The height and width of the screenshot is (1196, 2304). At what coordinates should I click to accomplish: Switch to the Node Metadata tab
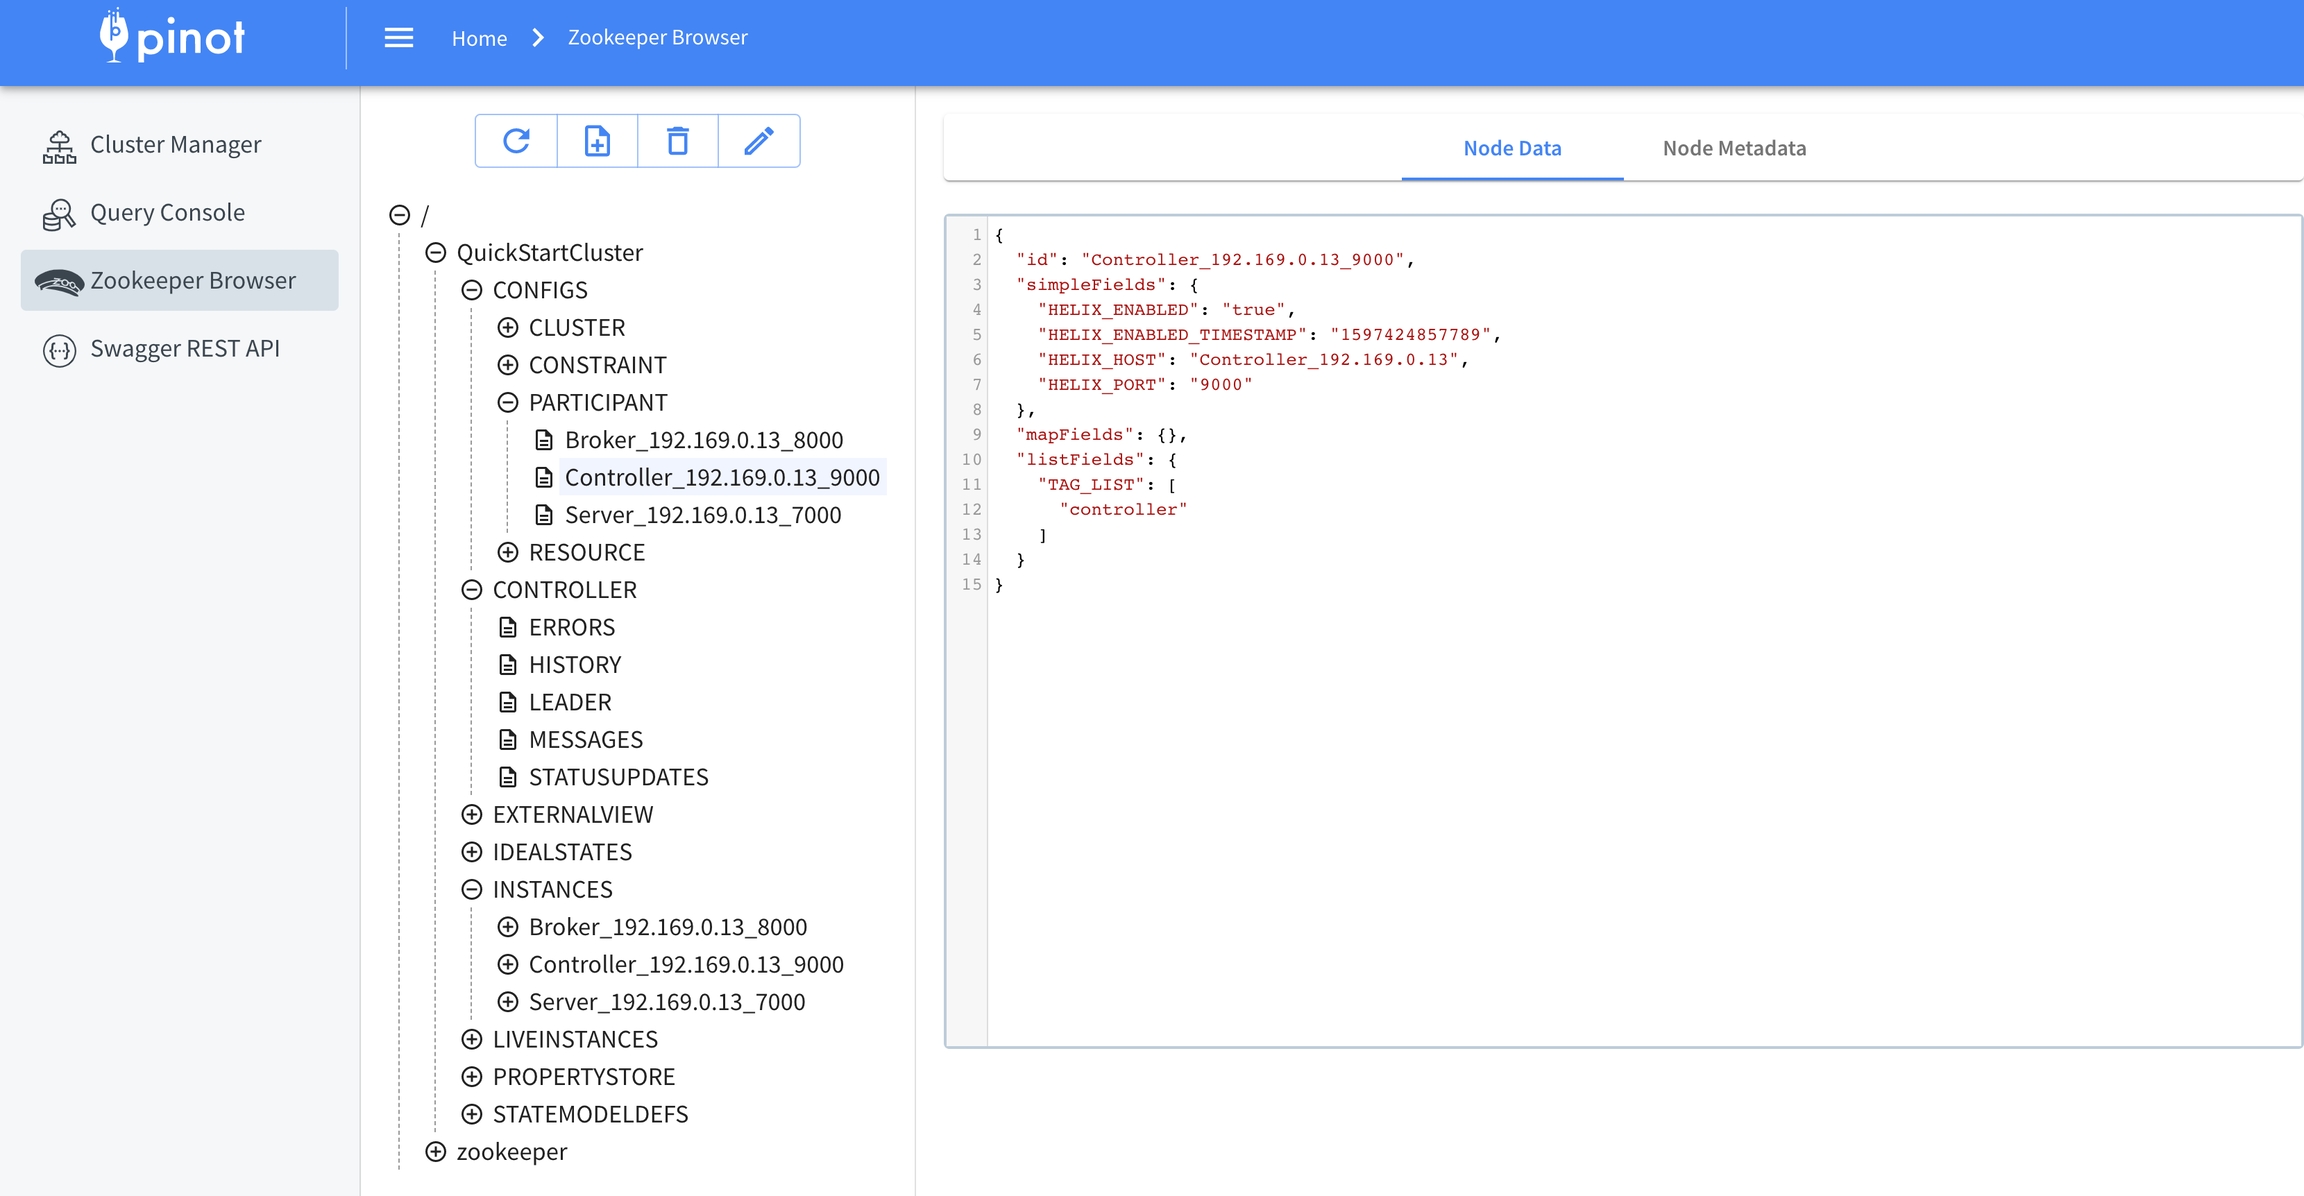(1733, 148)
